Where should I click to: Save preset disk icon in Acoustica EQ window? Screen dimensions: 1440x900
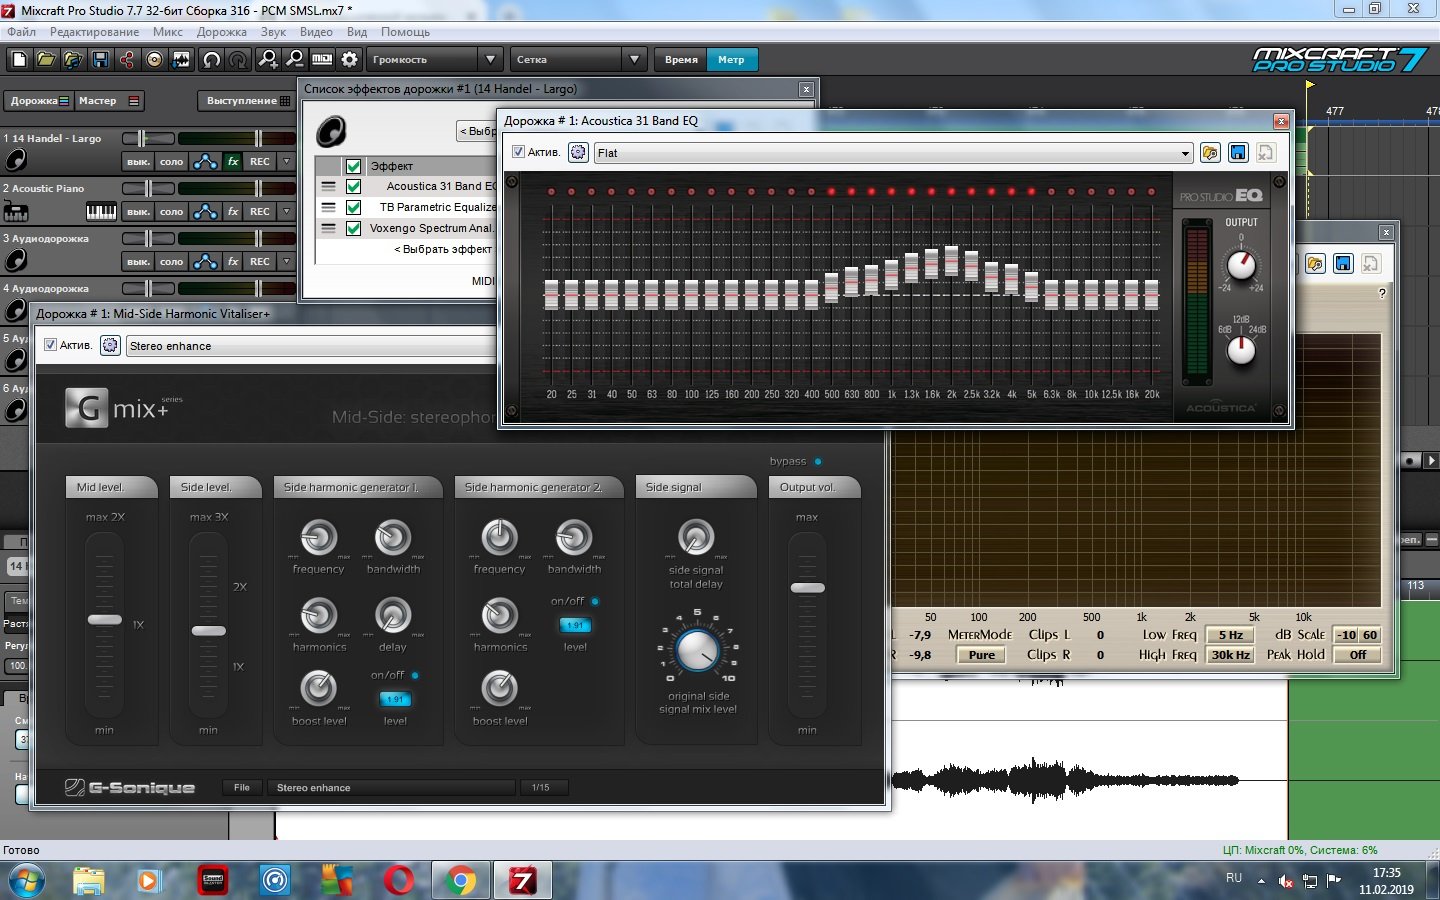coord(1238,153)
